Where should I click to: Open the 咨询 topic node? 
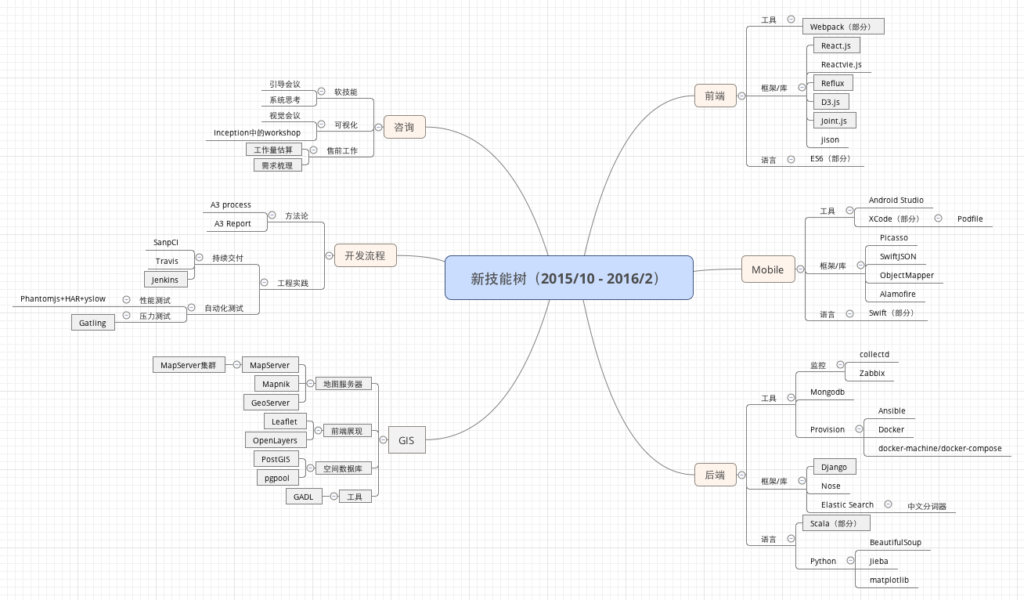[404, 127]
